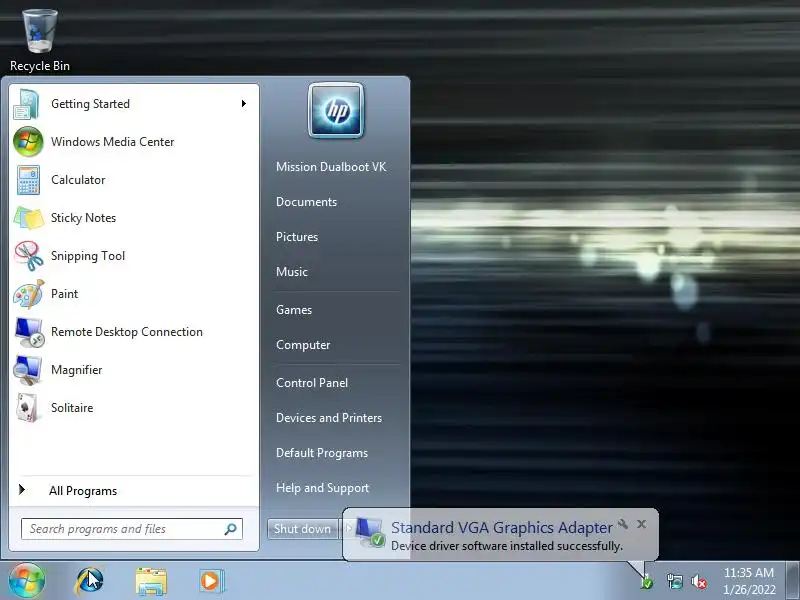Open Devices and Printers
Image resolution: width=800 pixels, height=600 pixels.
coord(329,418)
